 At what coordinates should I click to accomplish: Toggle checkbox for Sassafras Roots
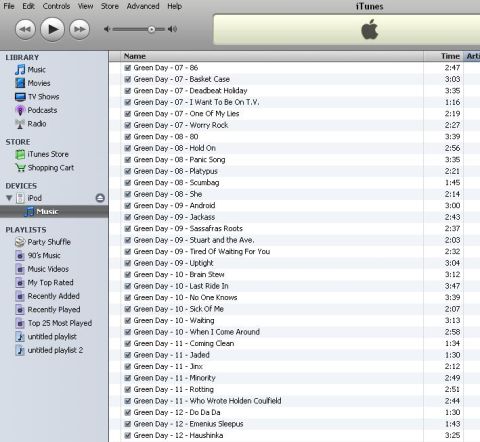127,229
